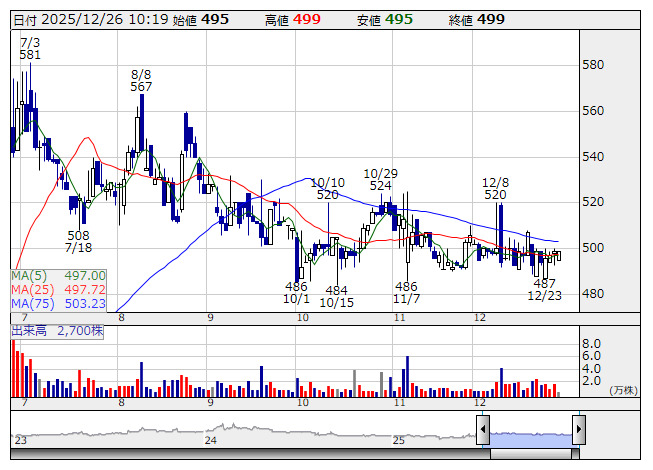Click the 484 10/15 low label
Viewport: 653px width, 470px height.
(x=336, y=296)
